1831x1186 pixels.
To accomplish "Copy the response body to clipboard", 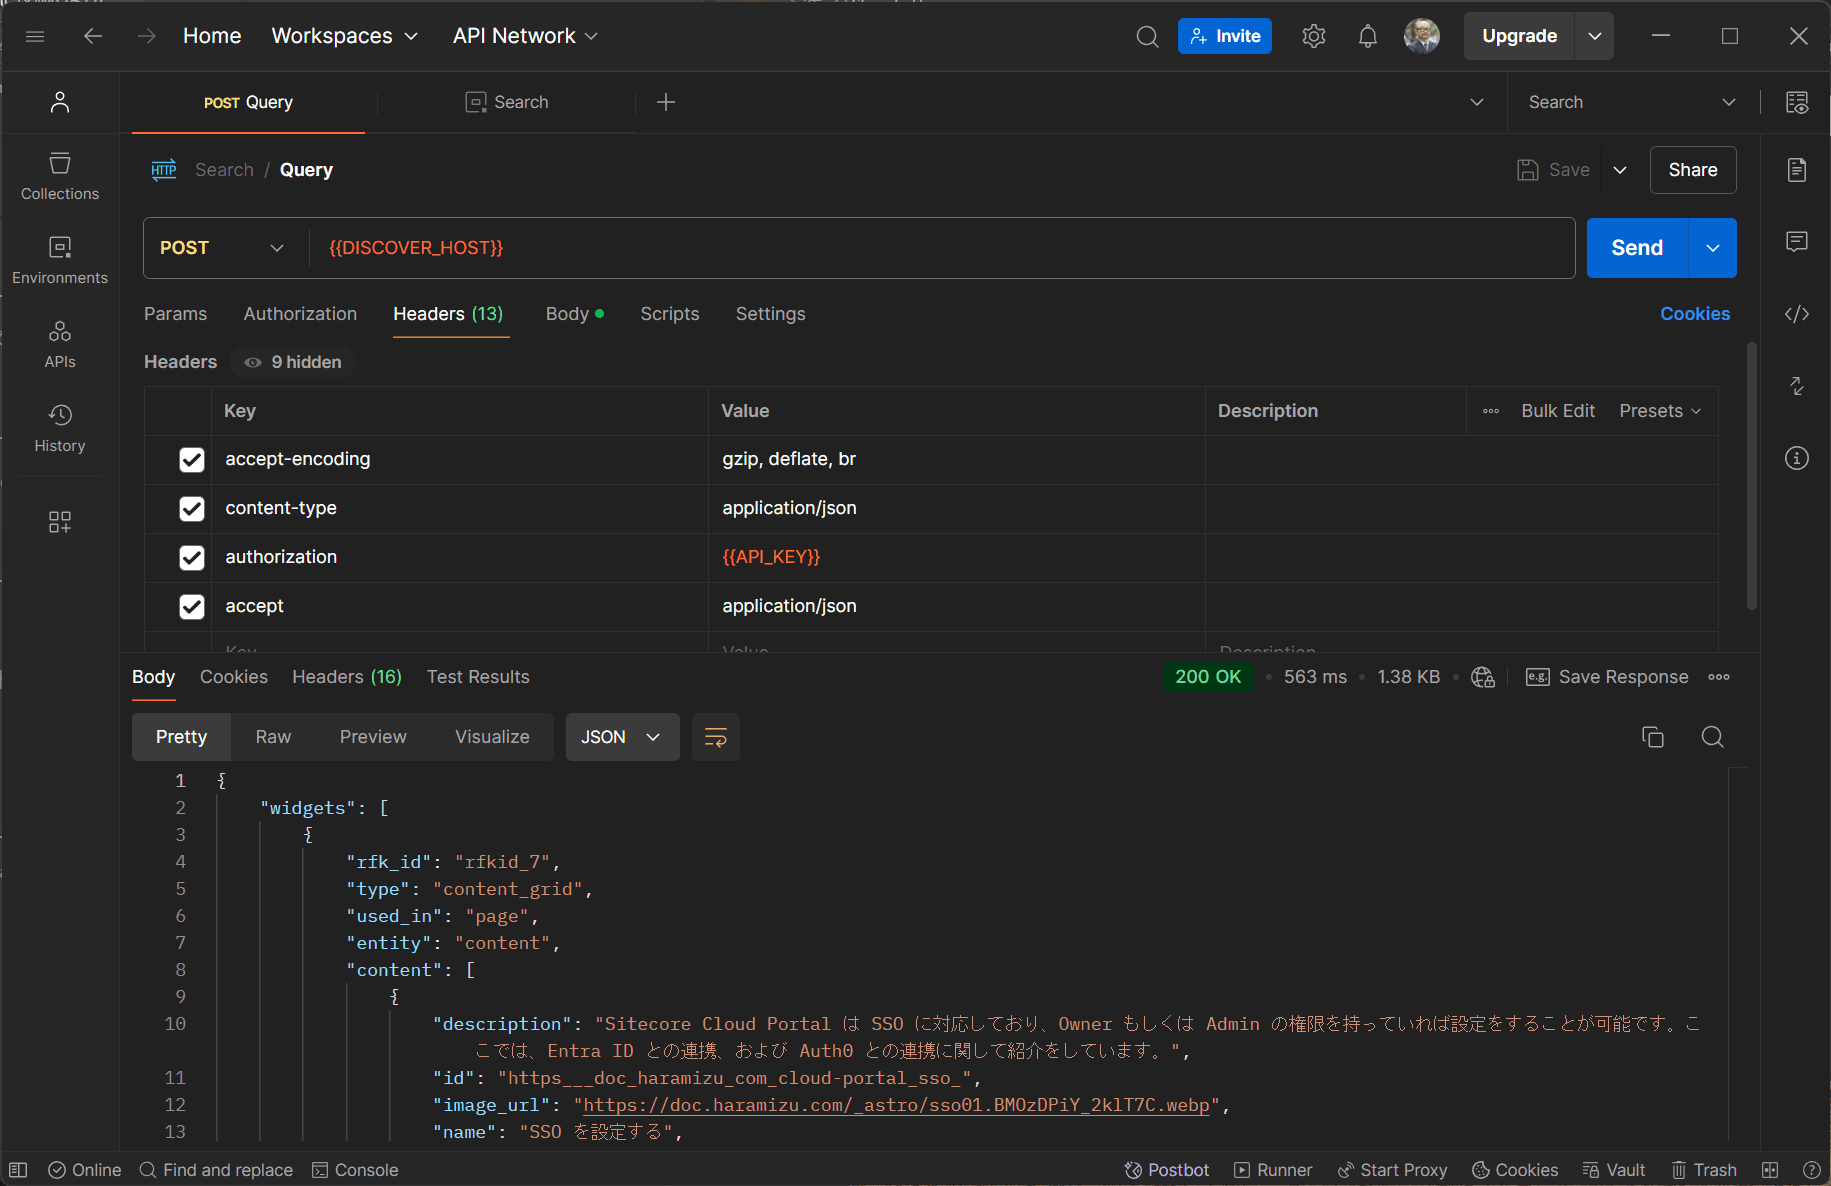I will point(1652,737).
